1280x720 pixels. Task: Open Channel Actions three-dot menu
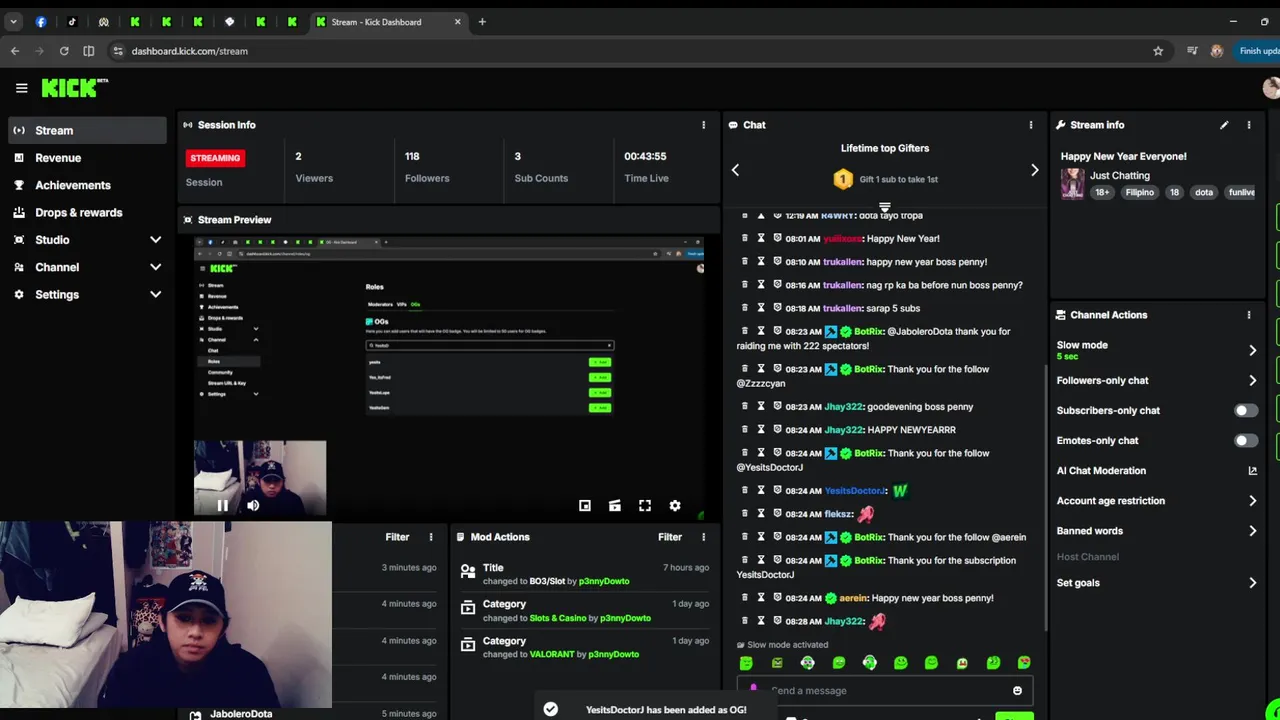point(1248,315)
